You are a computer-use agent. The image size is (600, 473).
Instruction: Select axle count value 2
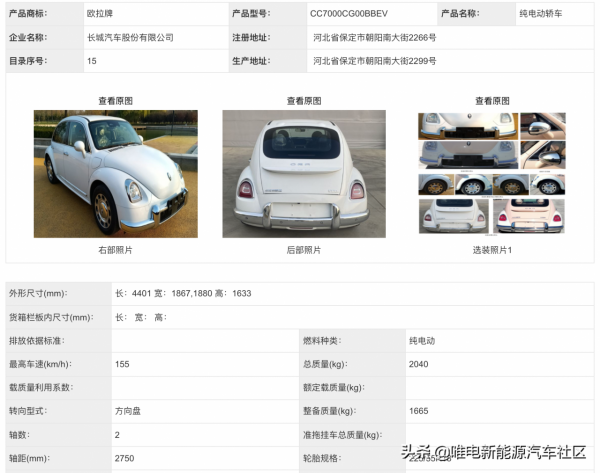coord(117,435)
